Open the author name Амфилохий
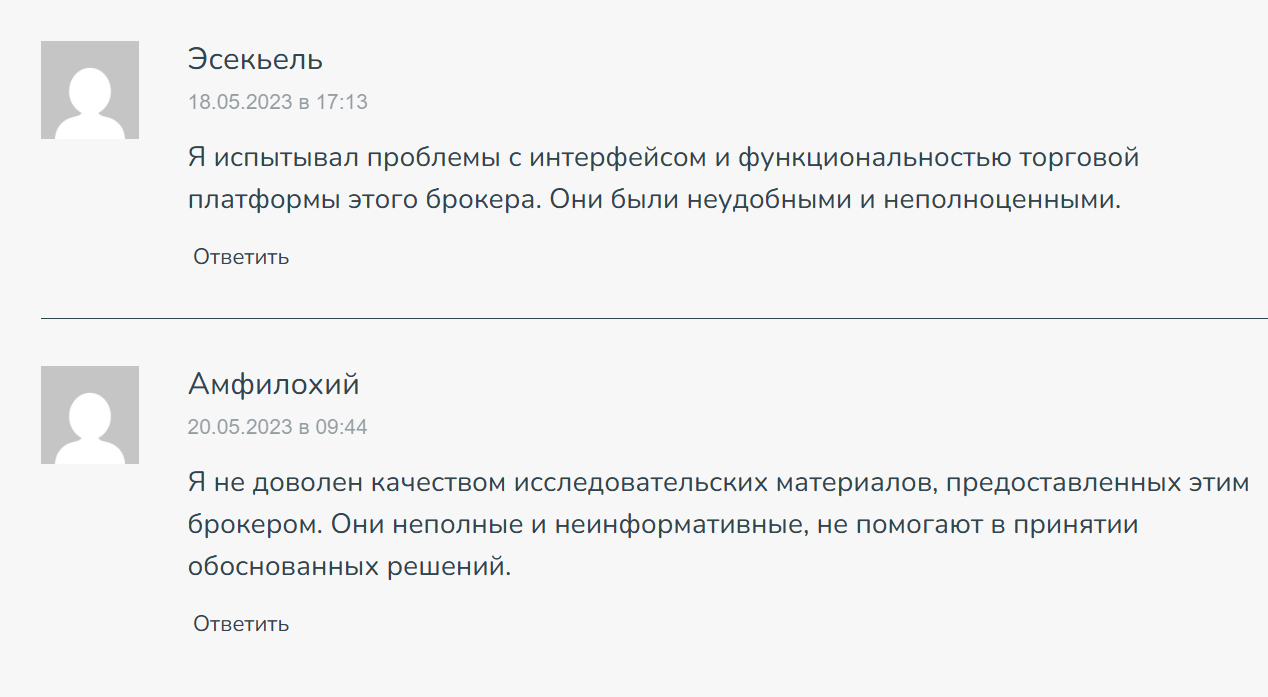 pyautogui.click(x=273, y=384)
